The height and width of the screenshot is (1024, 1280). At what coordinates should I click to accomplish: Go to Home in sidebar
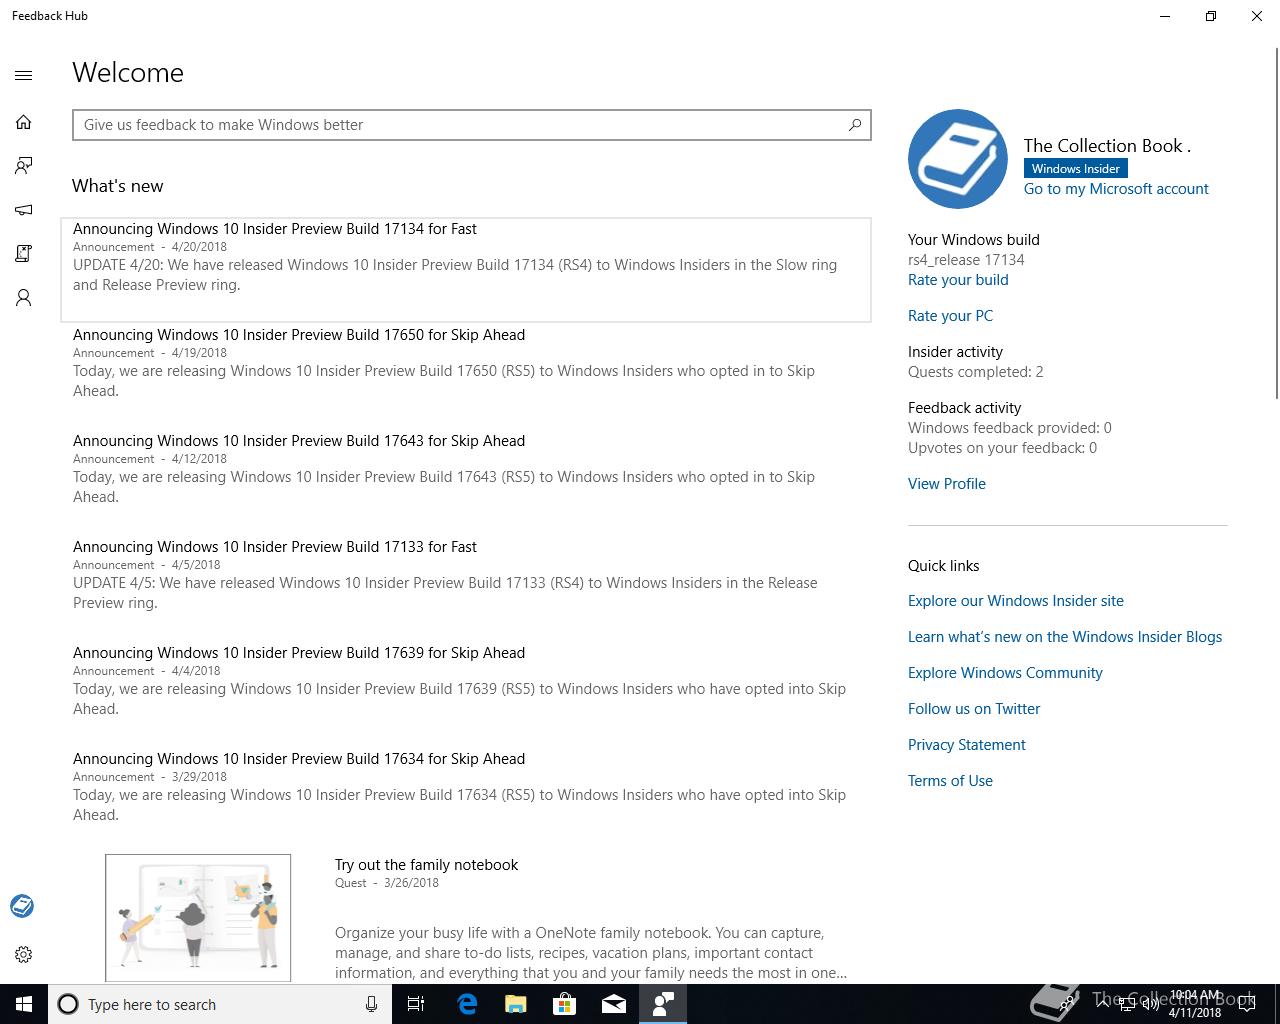coord(24,122)
